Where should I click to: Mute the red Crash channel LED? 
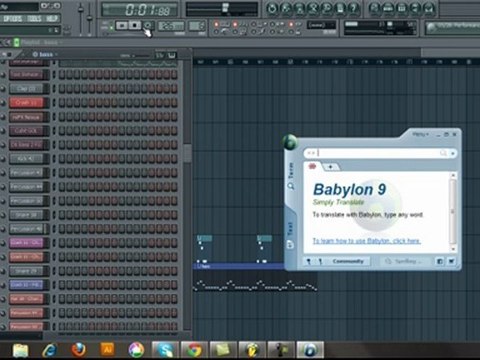click(x=3, y=103)
